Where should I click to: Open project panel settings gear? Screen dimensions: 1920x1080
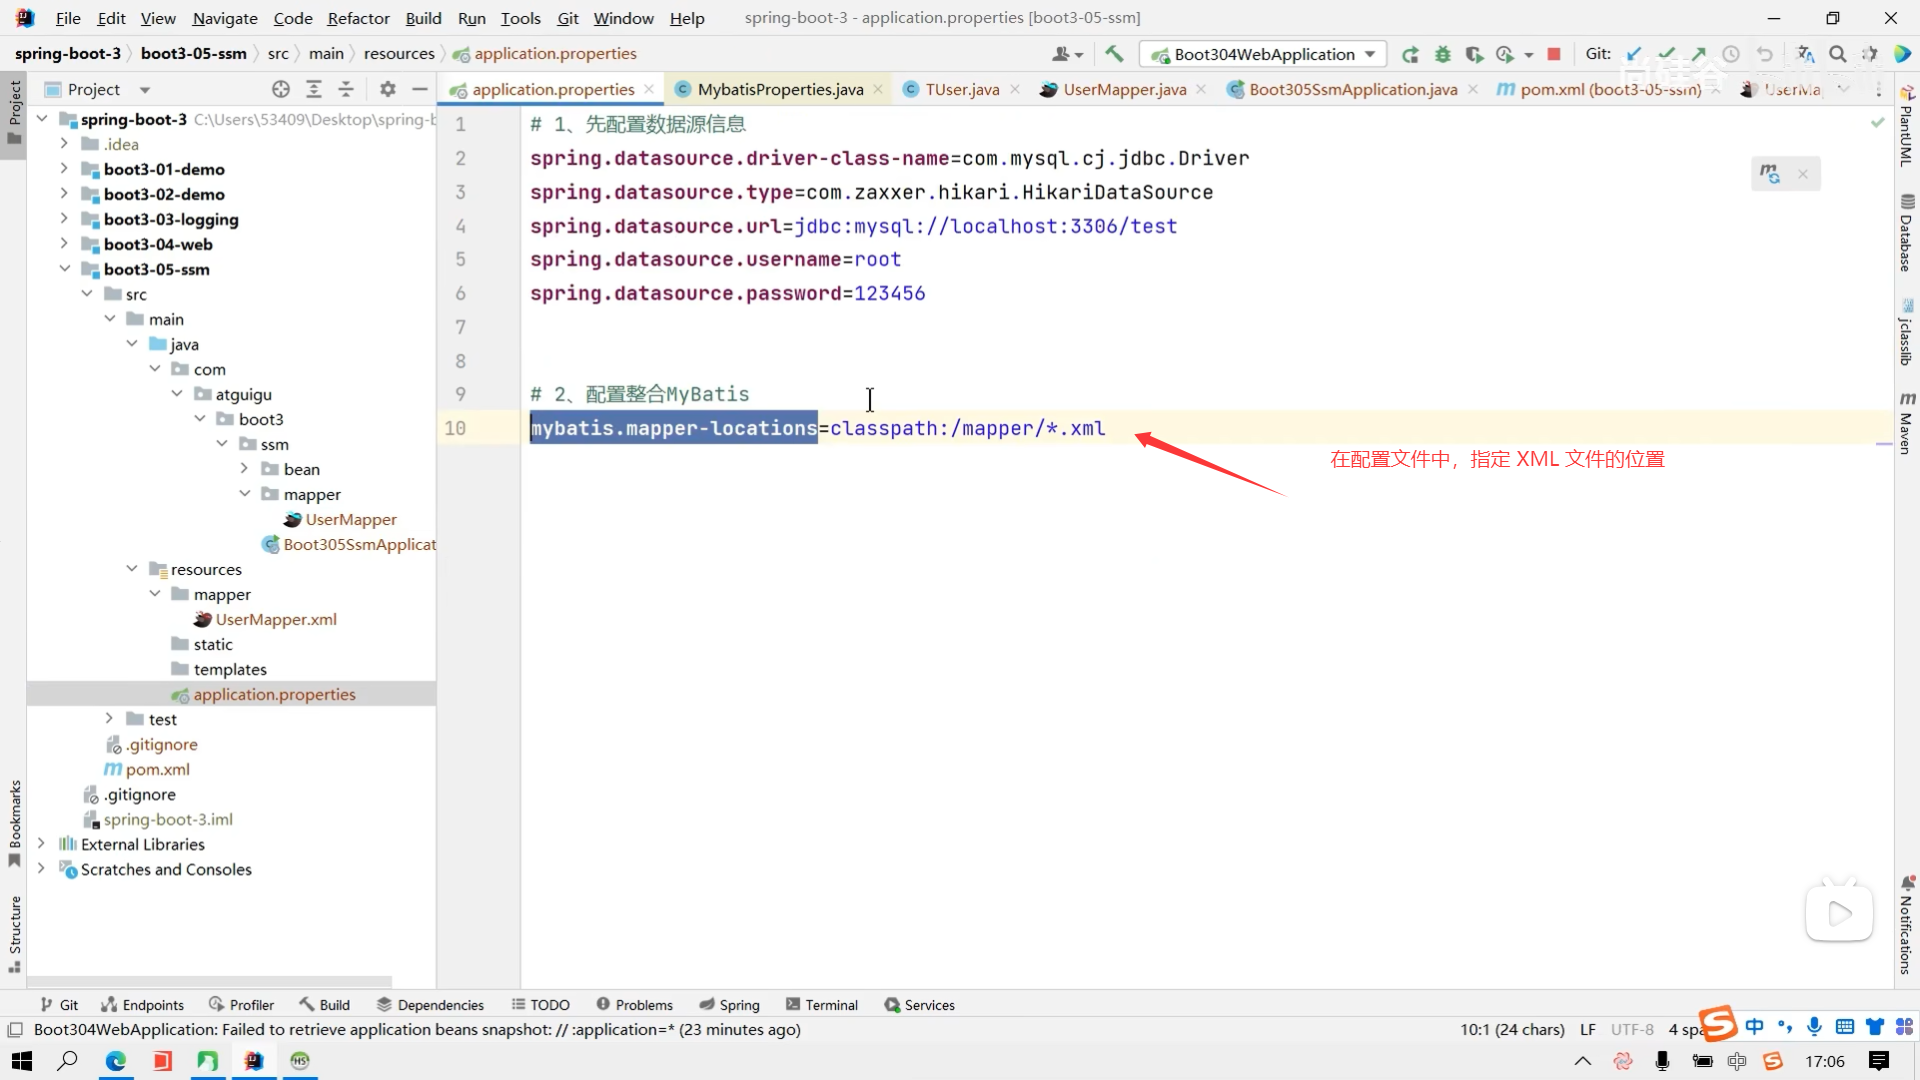[x=388, y=89]
